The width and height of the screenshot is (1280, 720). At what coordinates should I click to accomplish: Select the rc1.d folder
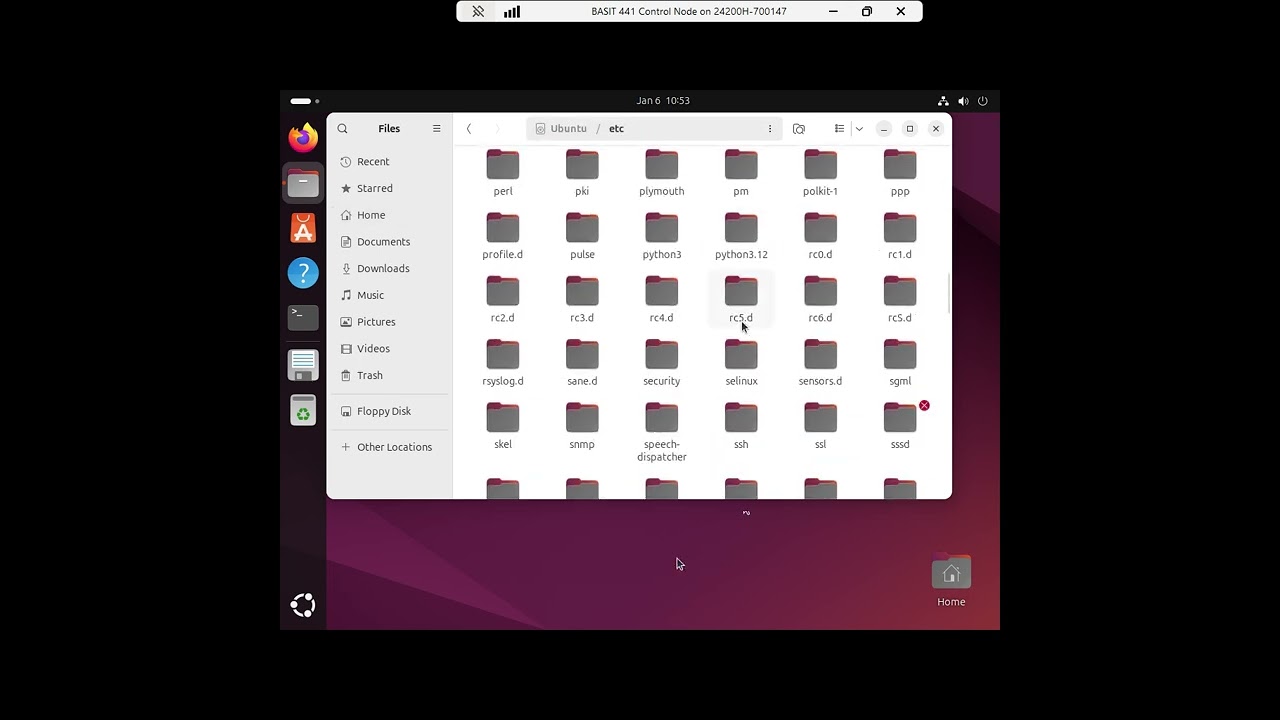coord(900,236)
